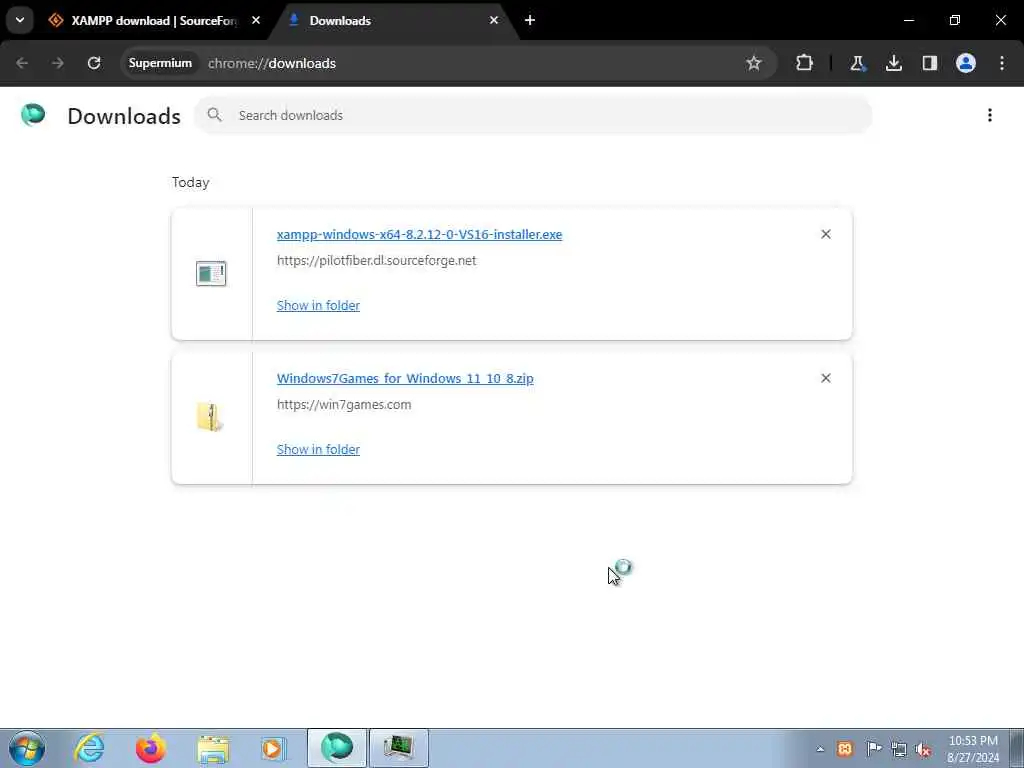1024x768 pixels.
Task: Click the Supermium logo beside Downloads
Action: (33, 115)
